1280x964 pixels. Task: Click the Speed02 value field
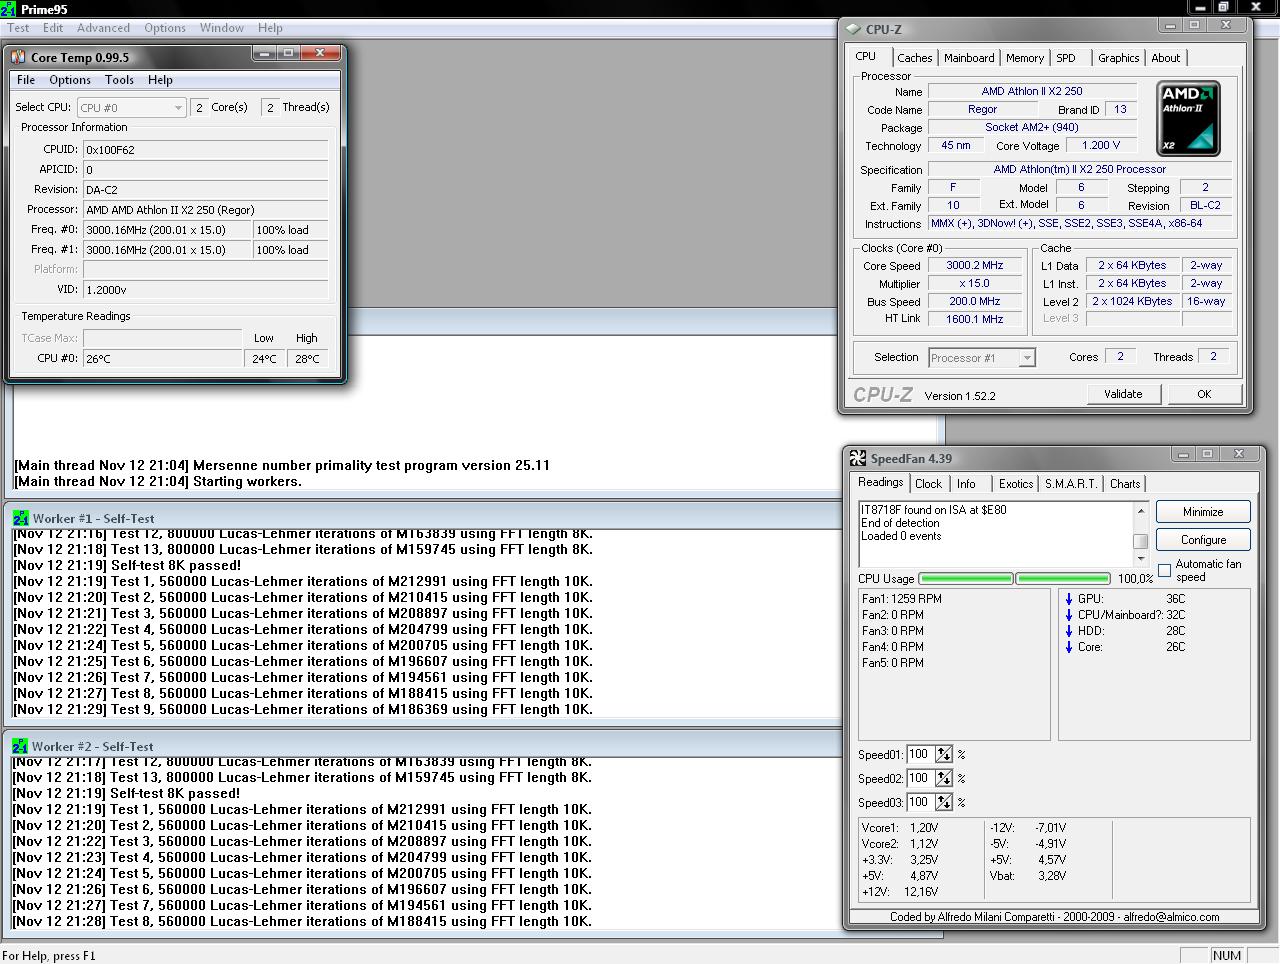pos(920,779)
